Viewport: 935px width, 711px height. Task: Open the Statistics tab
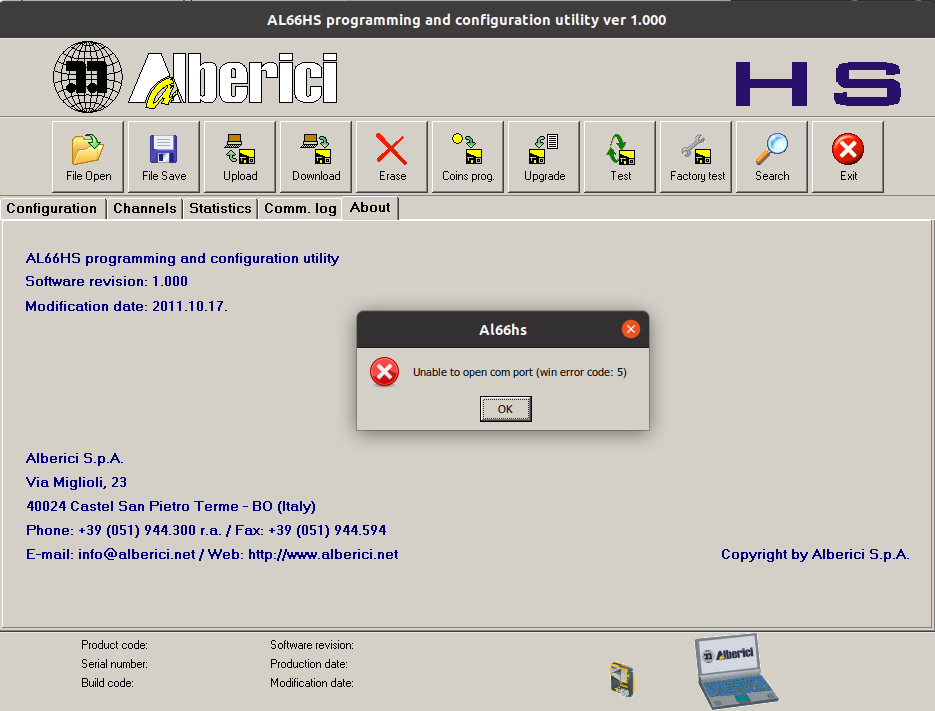(x=220, y=209)
